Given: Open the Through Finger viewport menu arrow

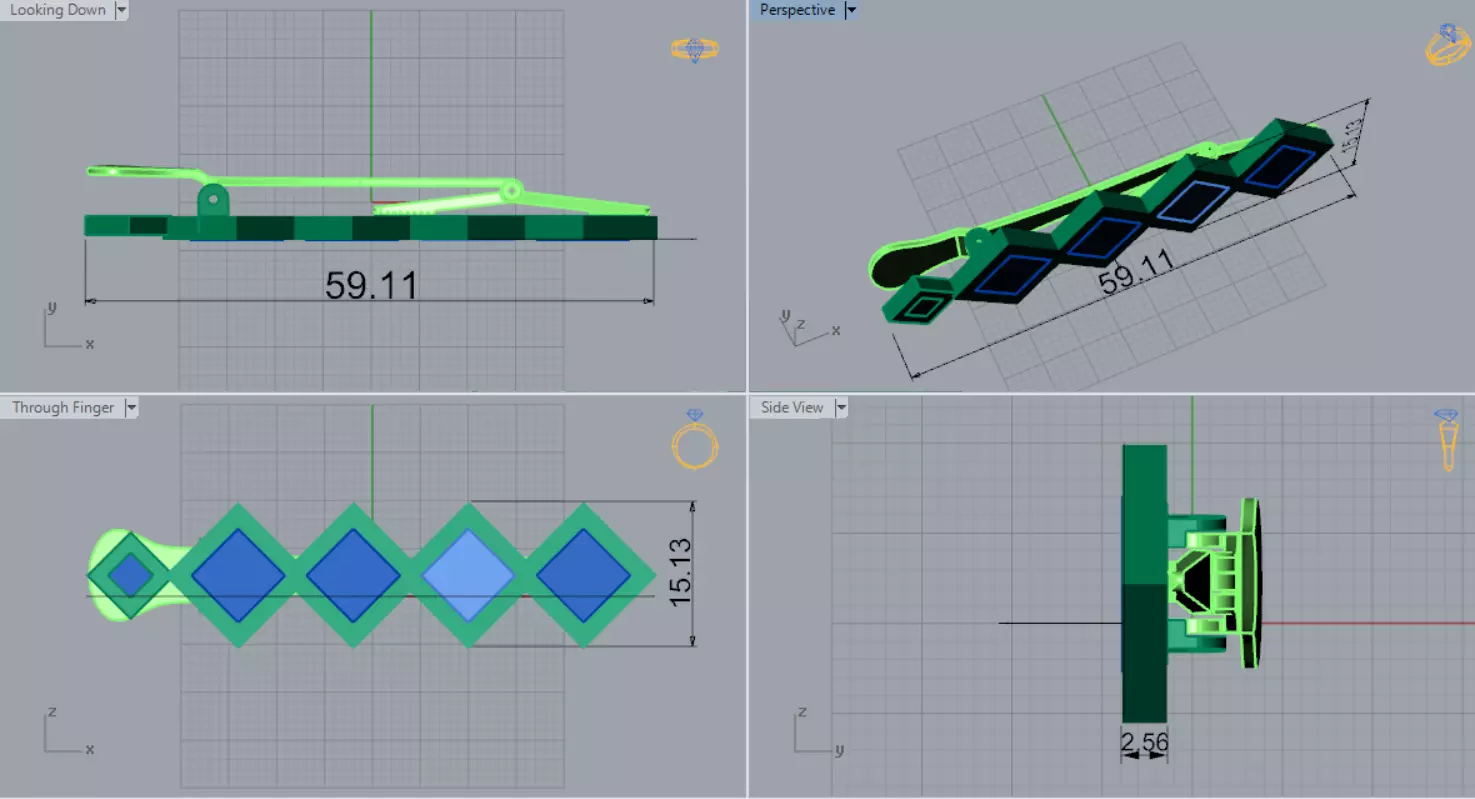Looking at the screenshot, I should (131, 408).
